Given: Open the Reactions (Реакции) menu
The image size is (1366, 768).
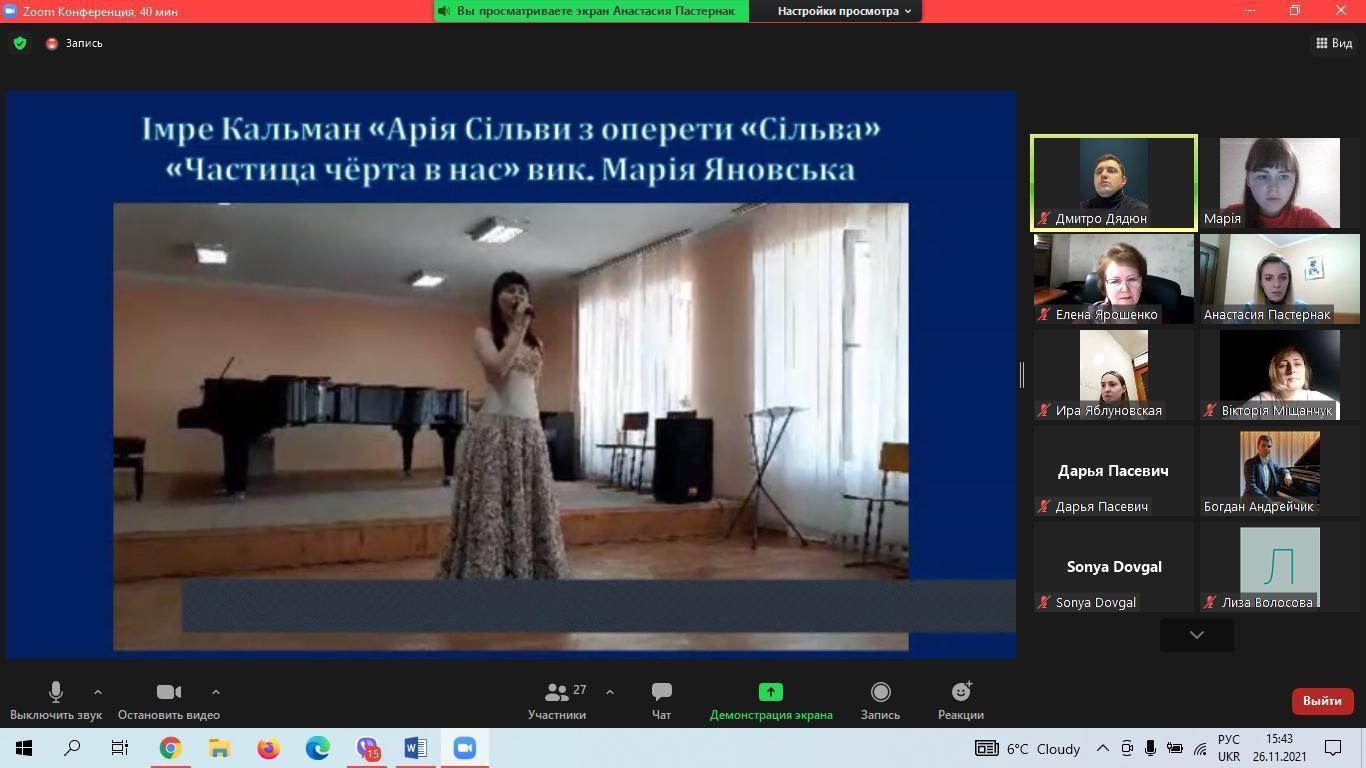Looking at the screenshot, I should tap(961, 693).
